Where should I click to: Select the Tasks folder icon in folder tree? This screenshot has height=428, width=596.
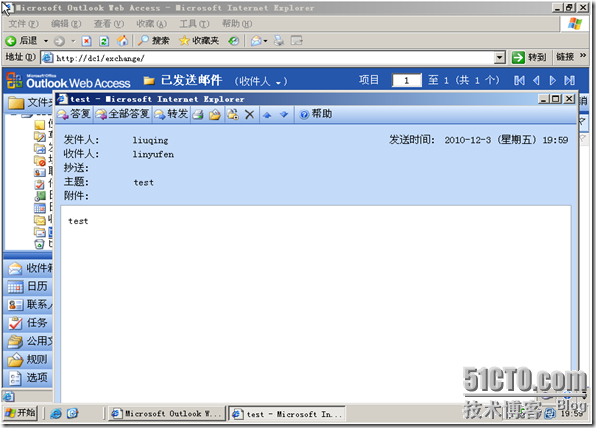(x=40, y=184)
